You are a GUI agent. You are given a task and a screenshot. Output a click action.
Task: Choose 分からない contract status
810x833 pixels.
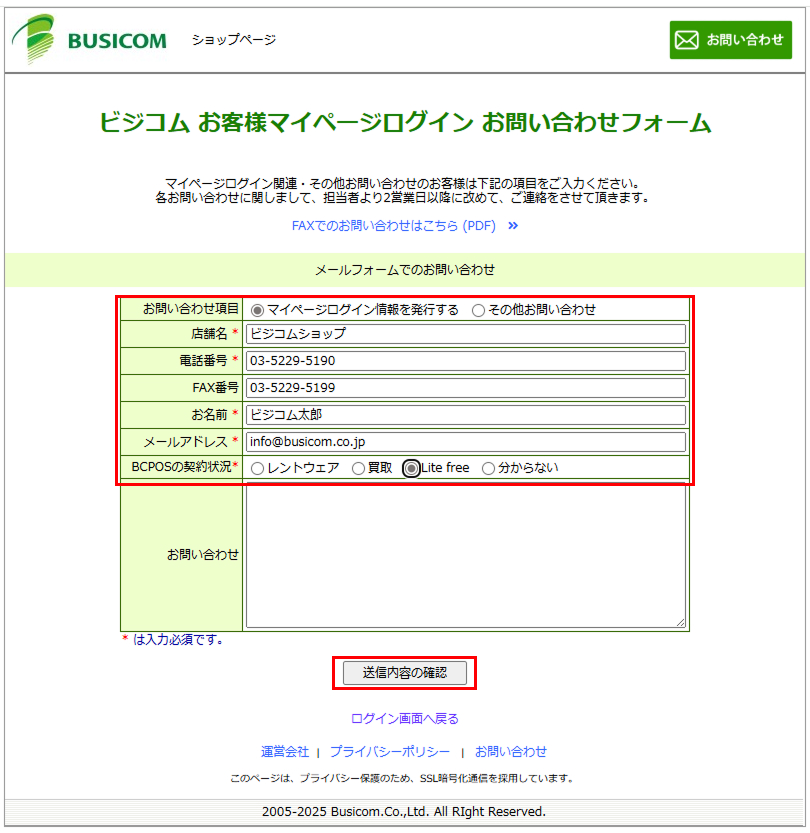[x=489, y=468]
